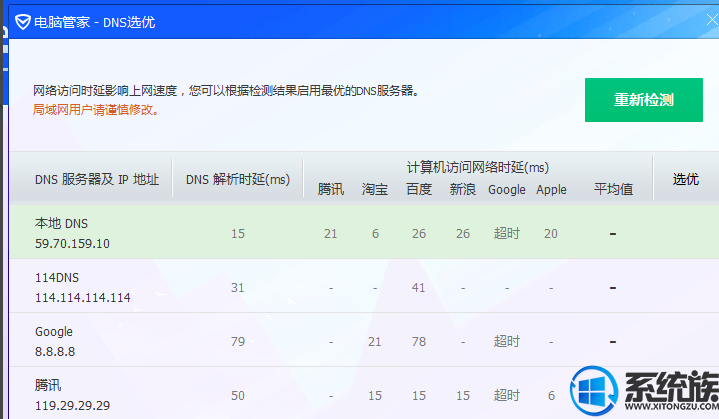The height and width of the screenshot is (419, 719).
Task: Click the DNS 服务器及 IP 地址 column header
Action: pos(96,180)
